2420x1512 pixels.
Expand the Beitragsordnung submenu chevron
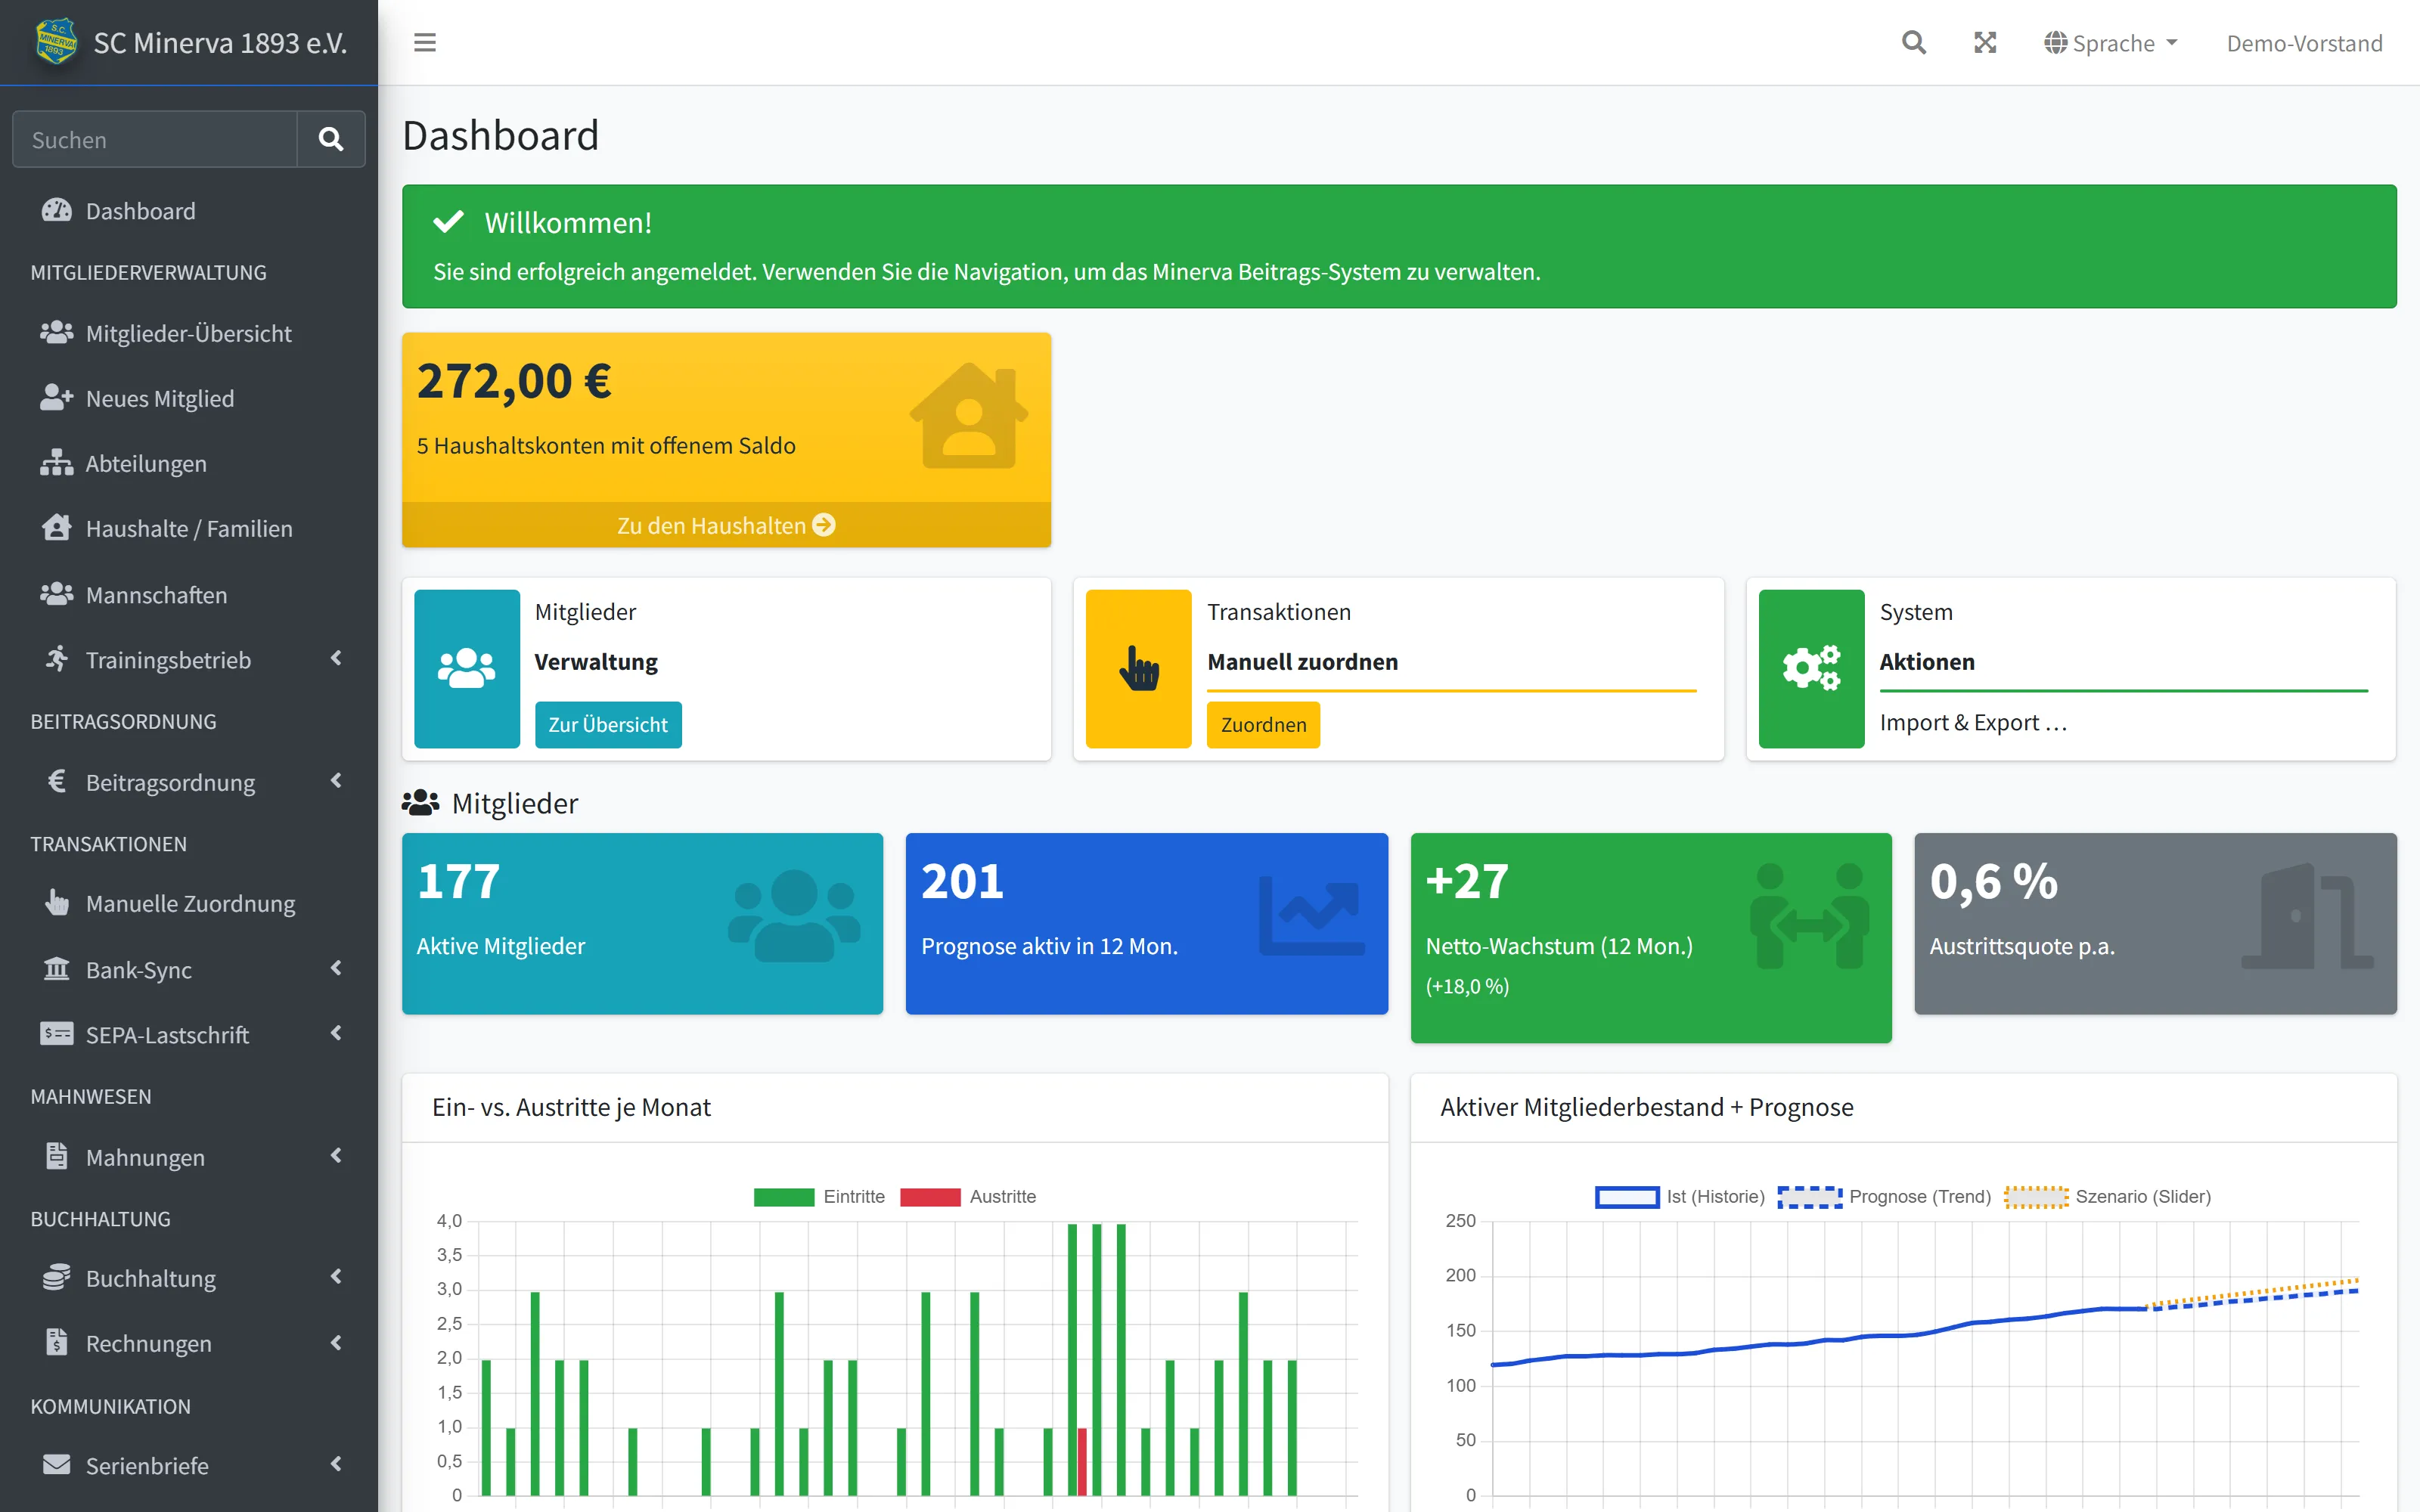(x=337, y=780)
